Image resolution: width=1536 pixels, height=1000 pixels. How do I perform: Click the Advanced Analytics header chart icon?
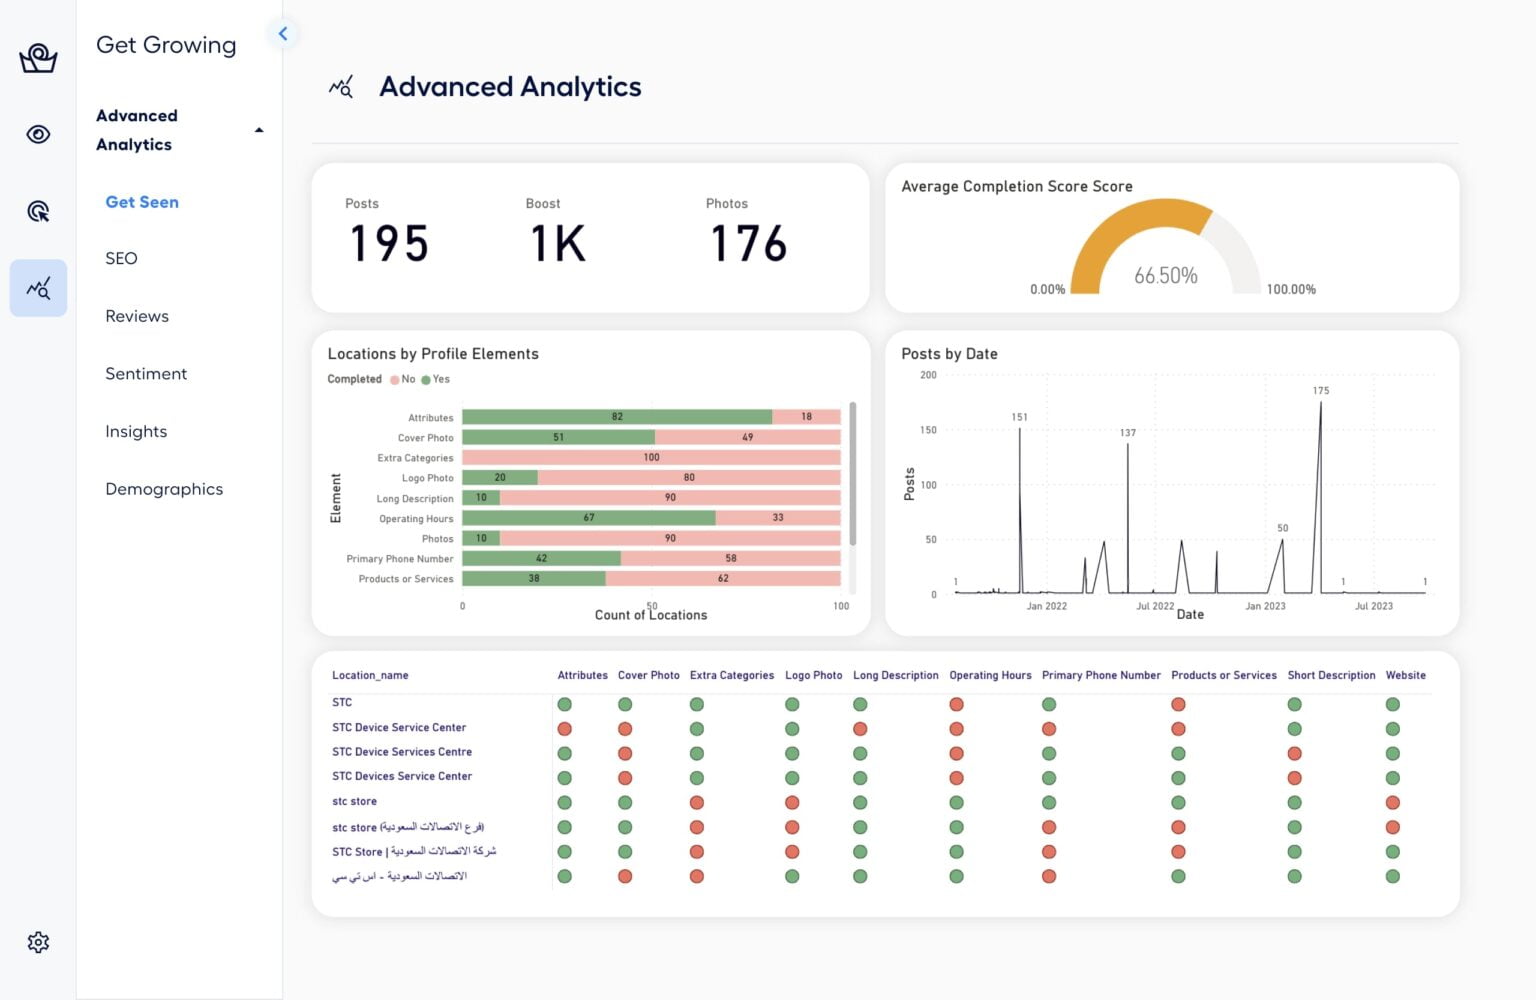point(341,87)
